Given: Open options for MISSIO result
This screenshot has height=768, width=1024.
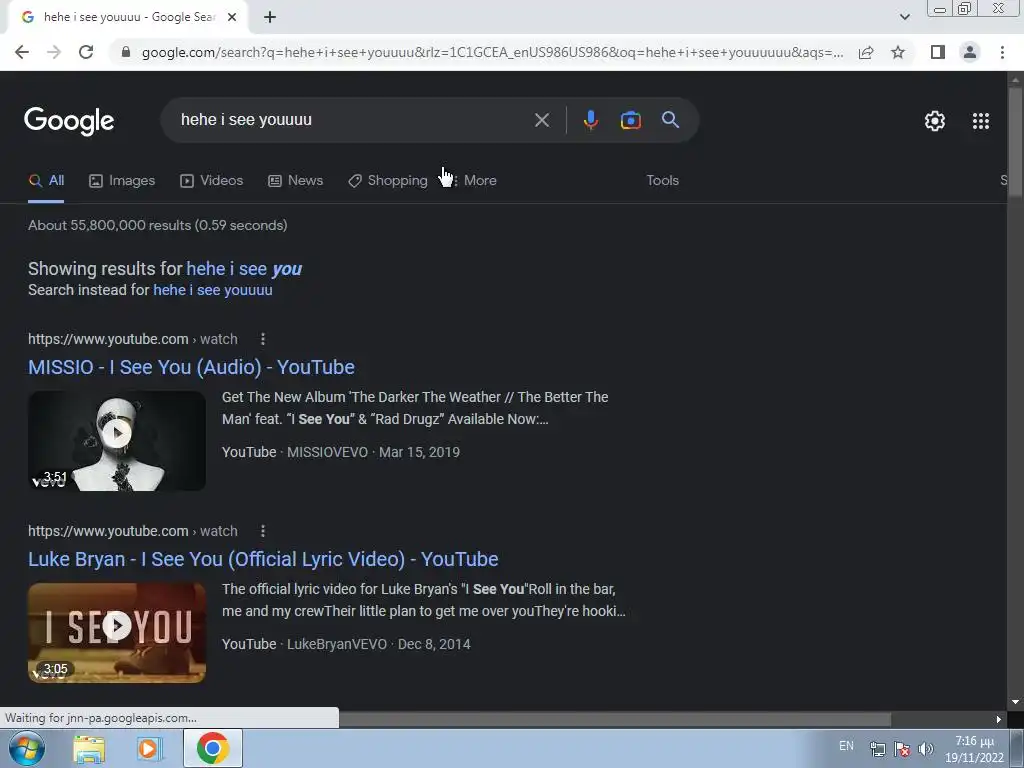Looking at the screenshot, I should (x=263, y=339).
